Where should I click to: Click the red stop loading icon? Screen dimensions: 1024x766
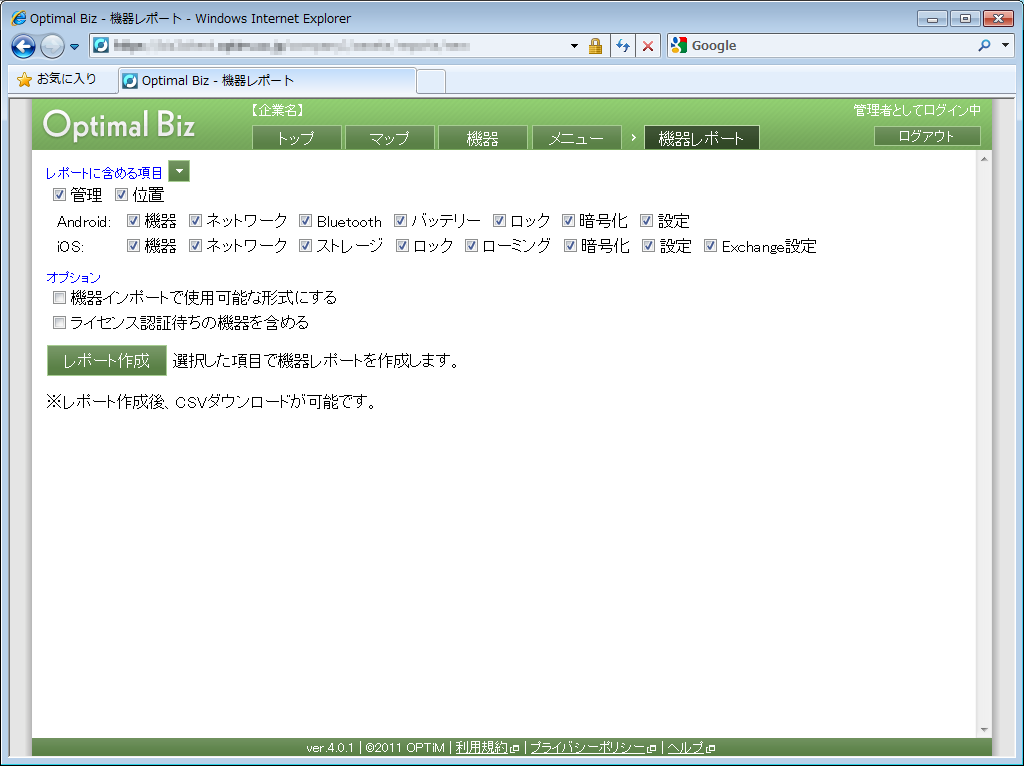pos(648,46)
